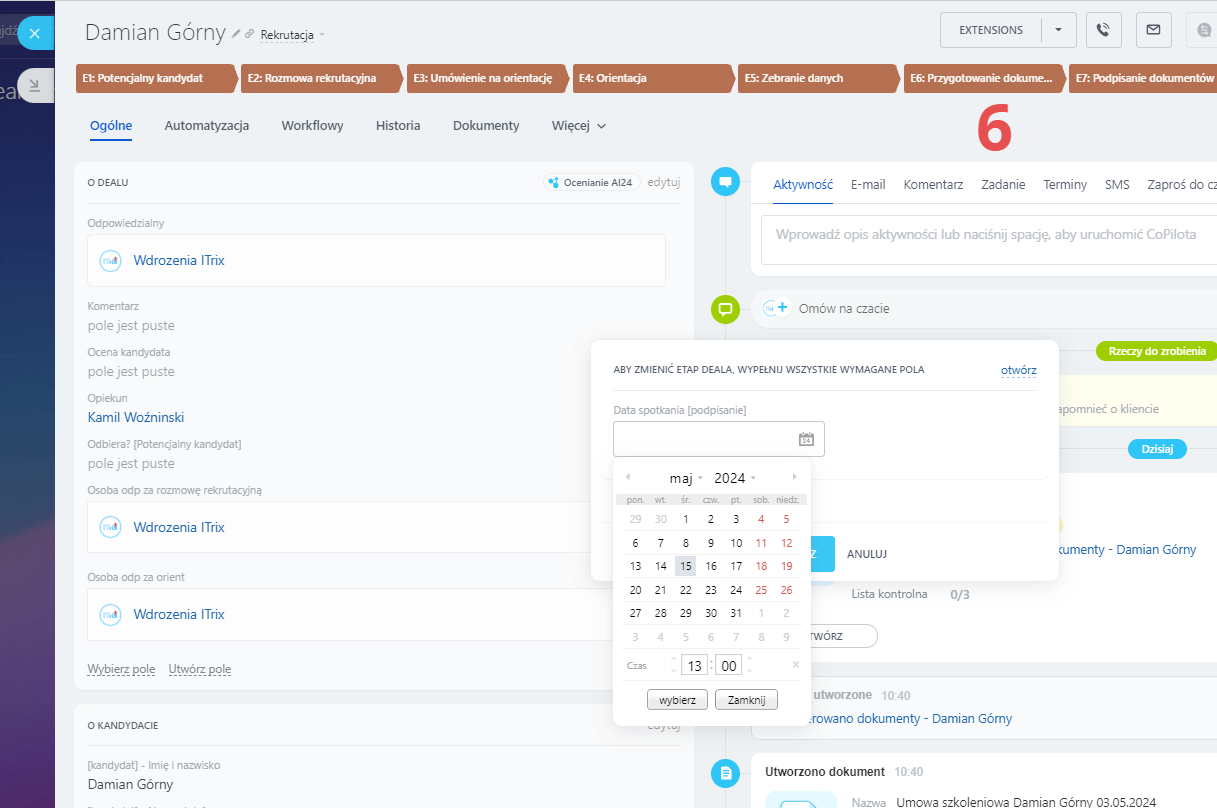This screenshot has width=1217, height=808.
Task: Close the deal side panel with X
Action: [35, 33]
